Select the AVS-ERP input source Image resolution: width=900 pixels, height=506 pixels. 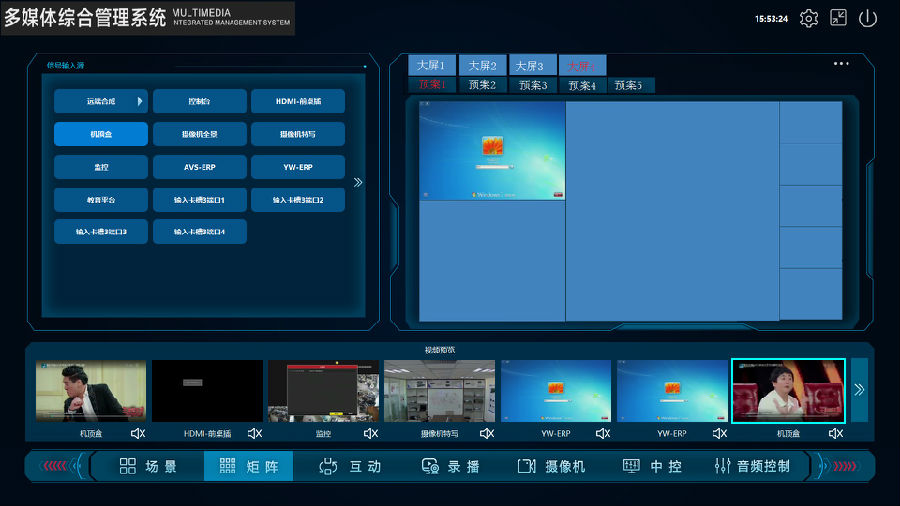click(x=199, y=166)
